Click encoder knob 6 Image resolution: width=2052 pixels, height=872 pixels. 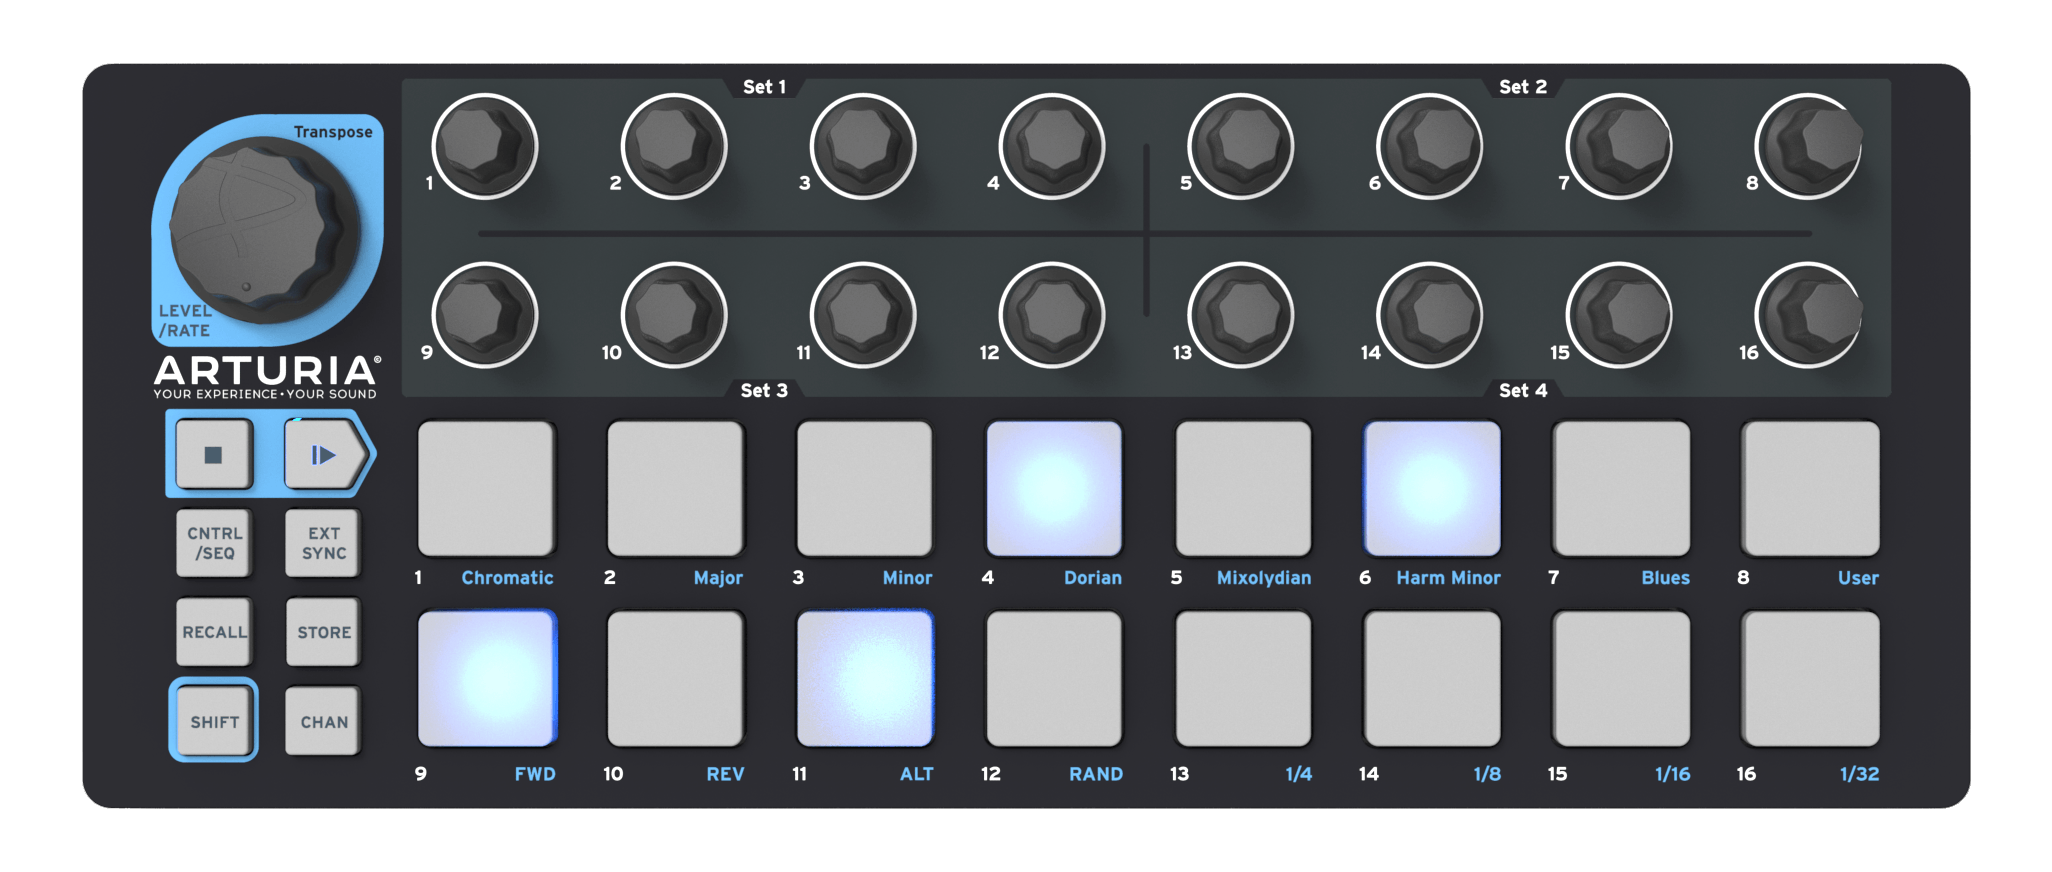point(1430,146)
